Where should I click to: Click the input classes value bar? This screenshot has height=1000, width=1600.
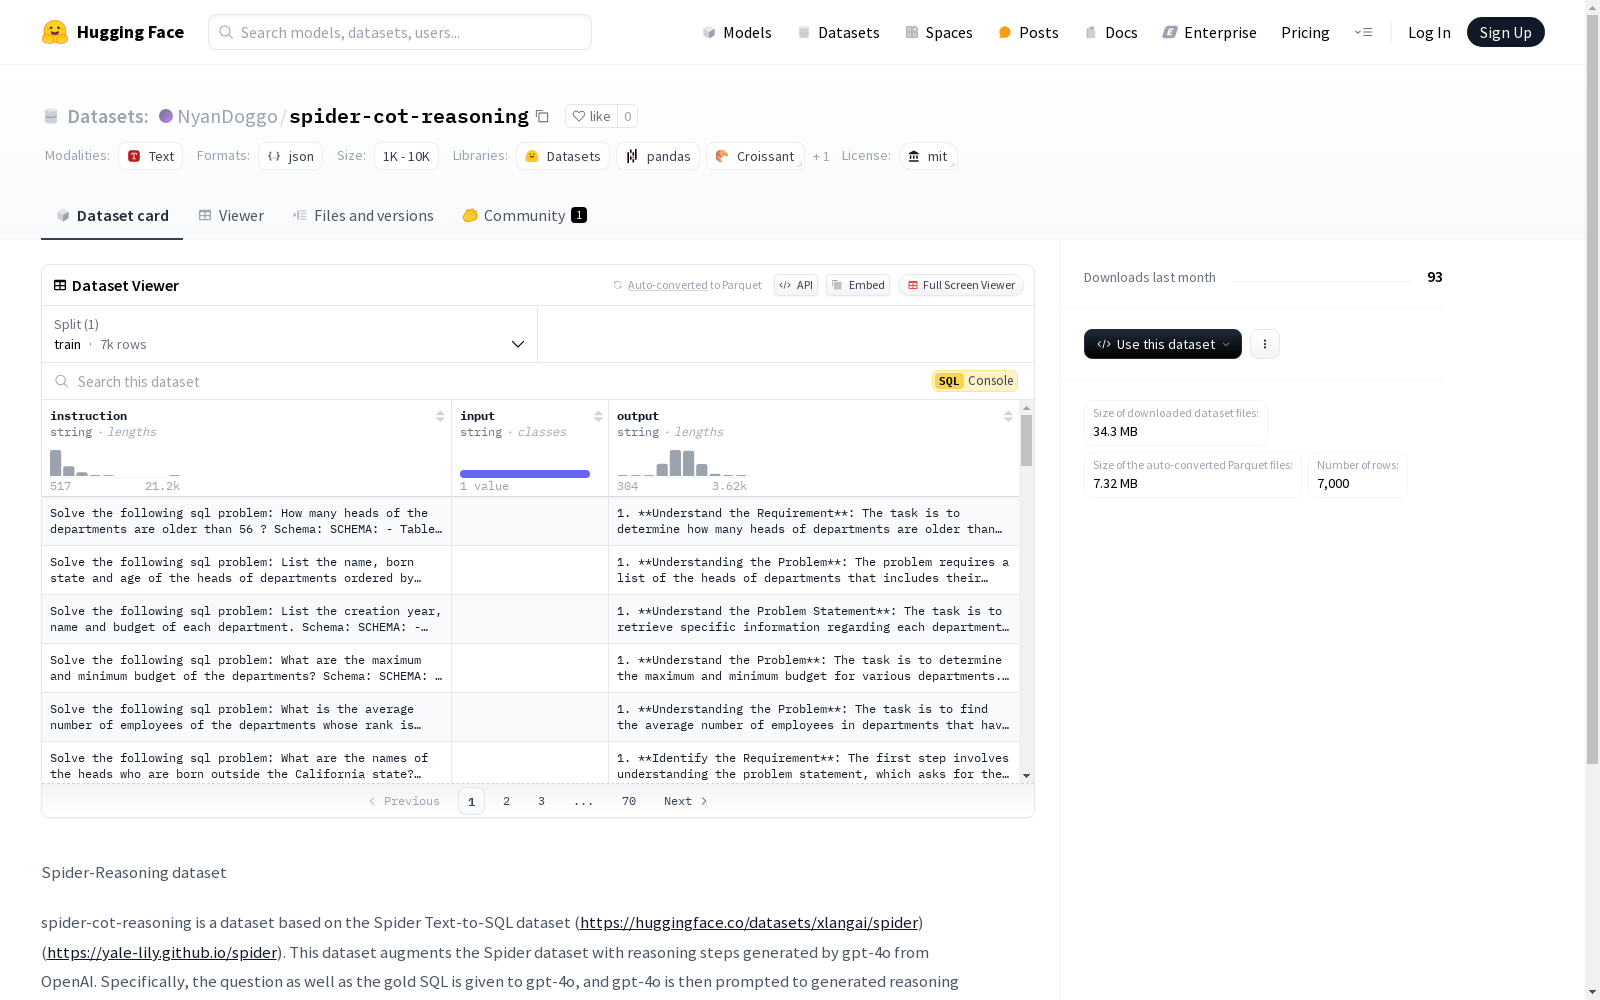click(525, 474)
